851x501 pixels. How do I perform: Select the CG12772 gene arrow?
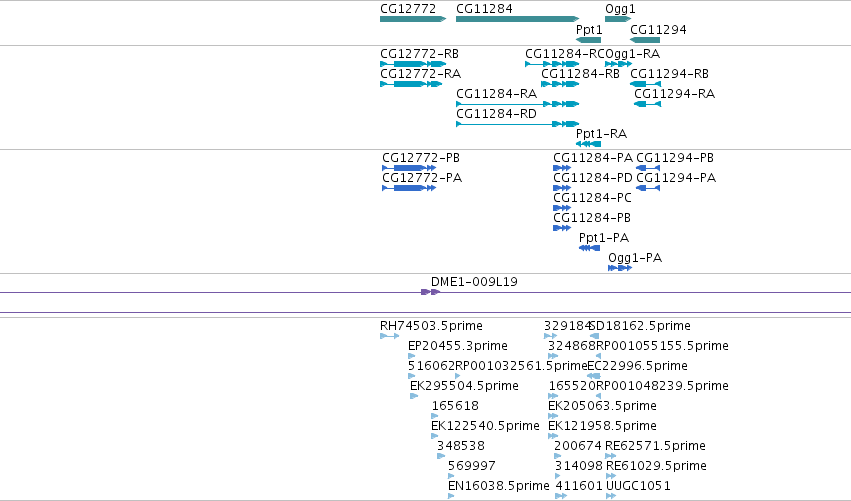(x=413, y=20)
